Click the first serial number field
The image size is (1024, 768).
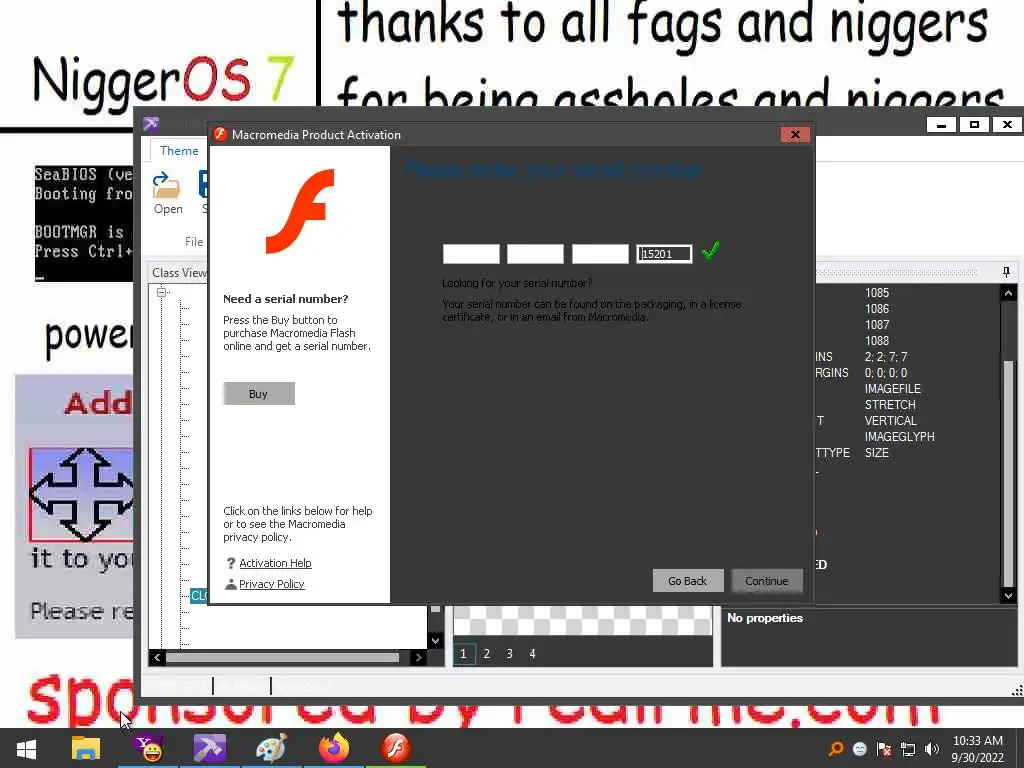(471, 254)
